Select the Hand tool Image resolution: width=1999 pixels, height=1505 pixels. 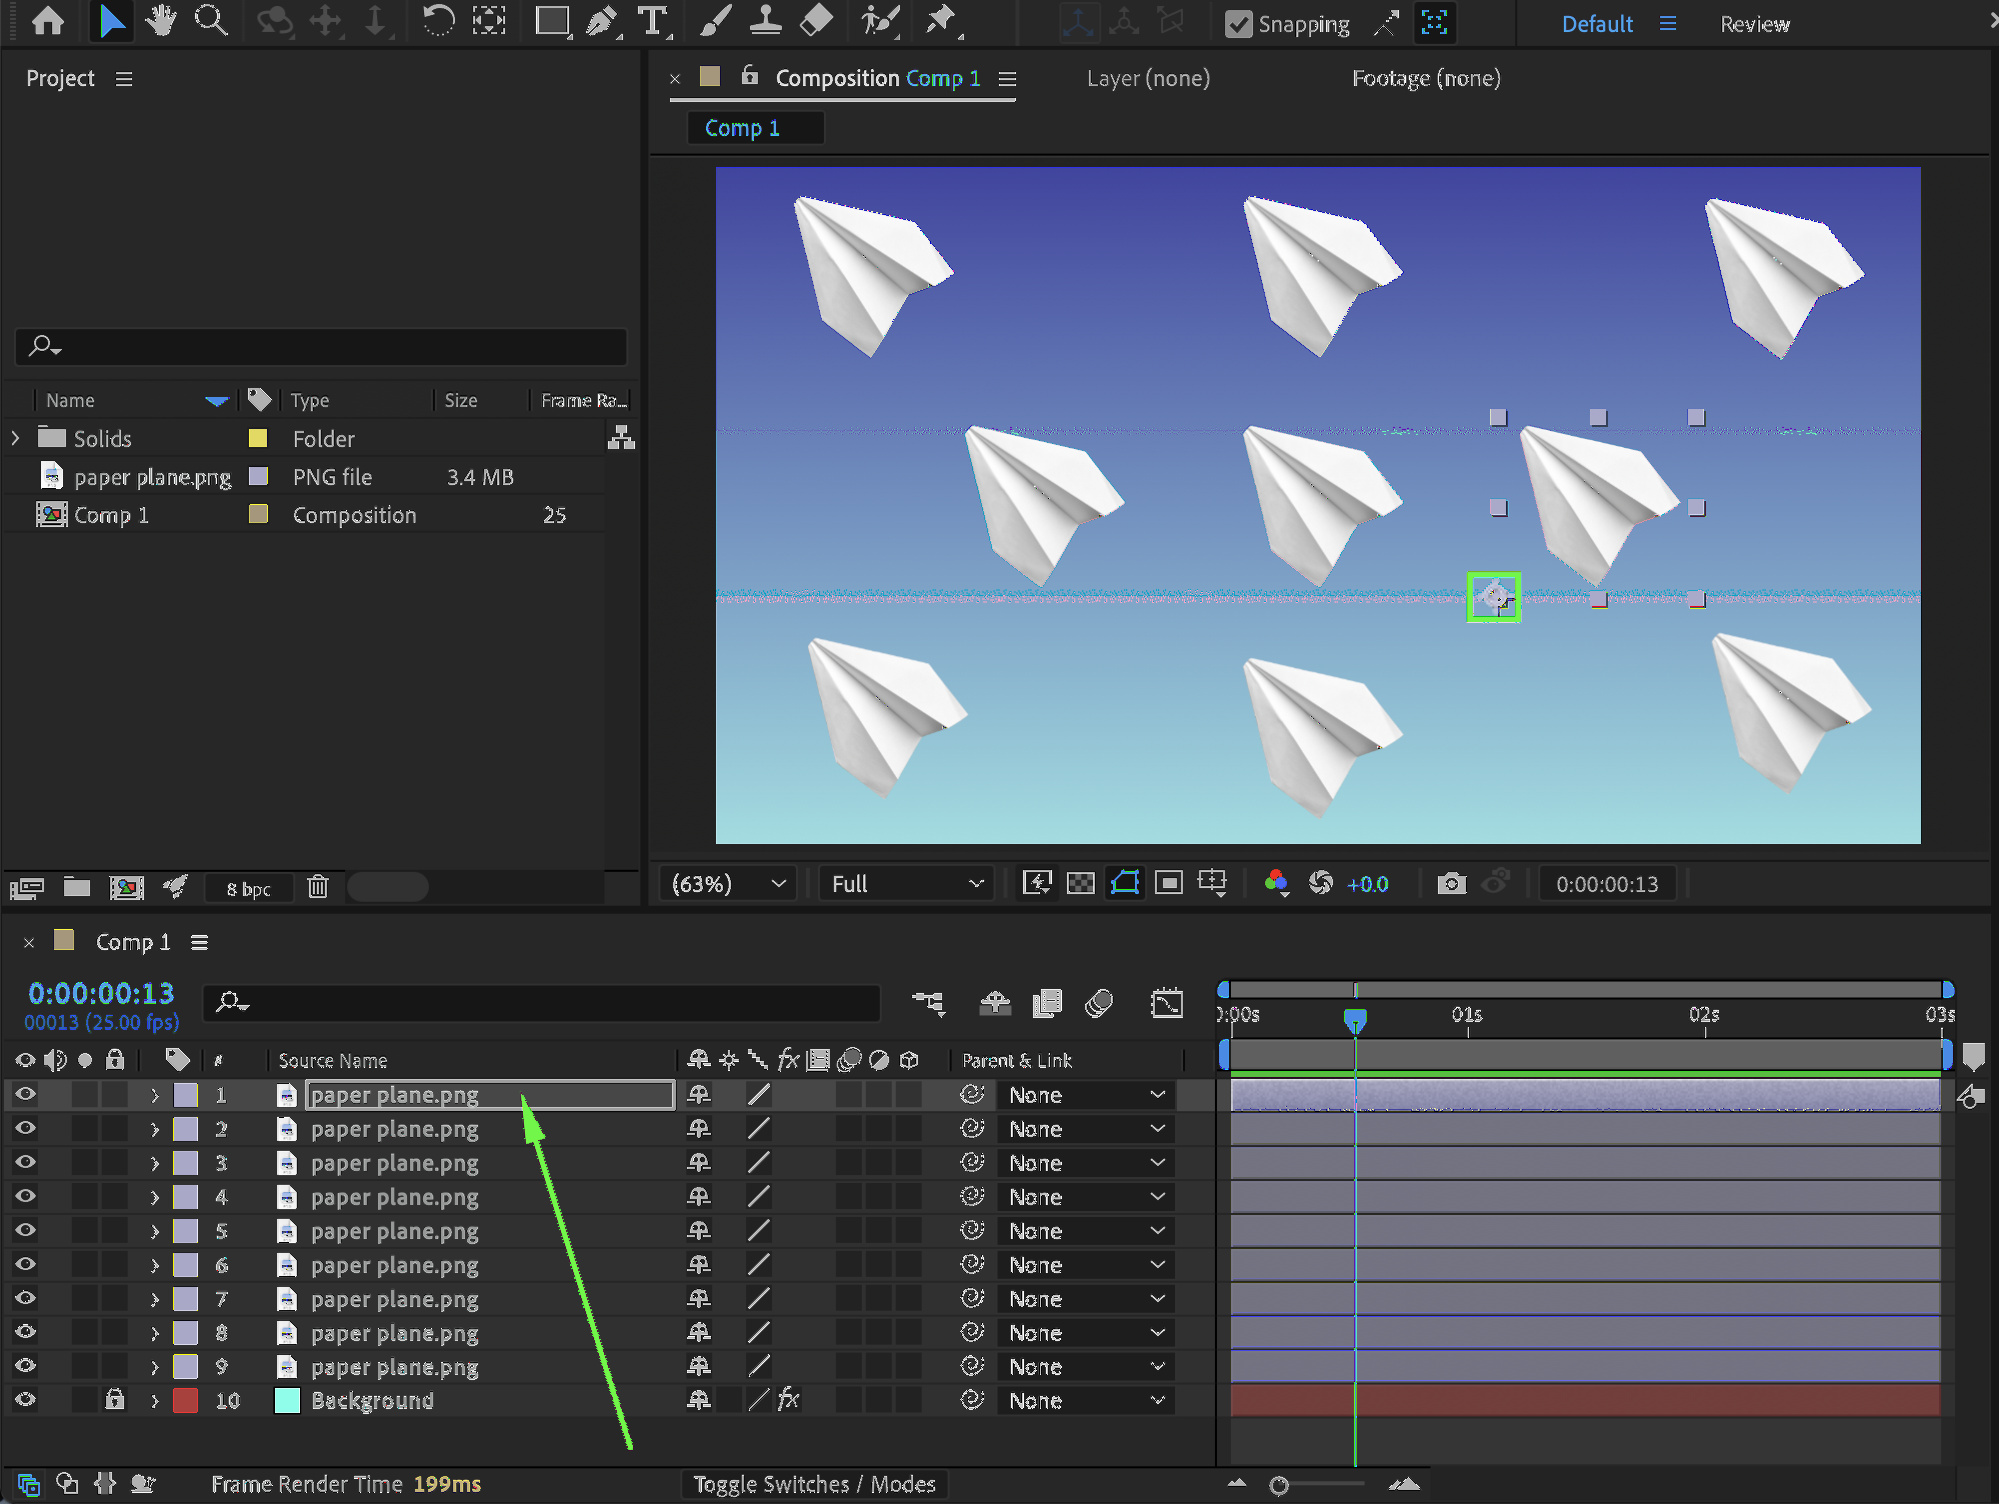click(x=160, y=21)
